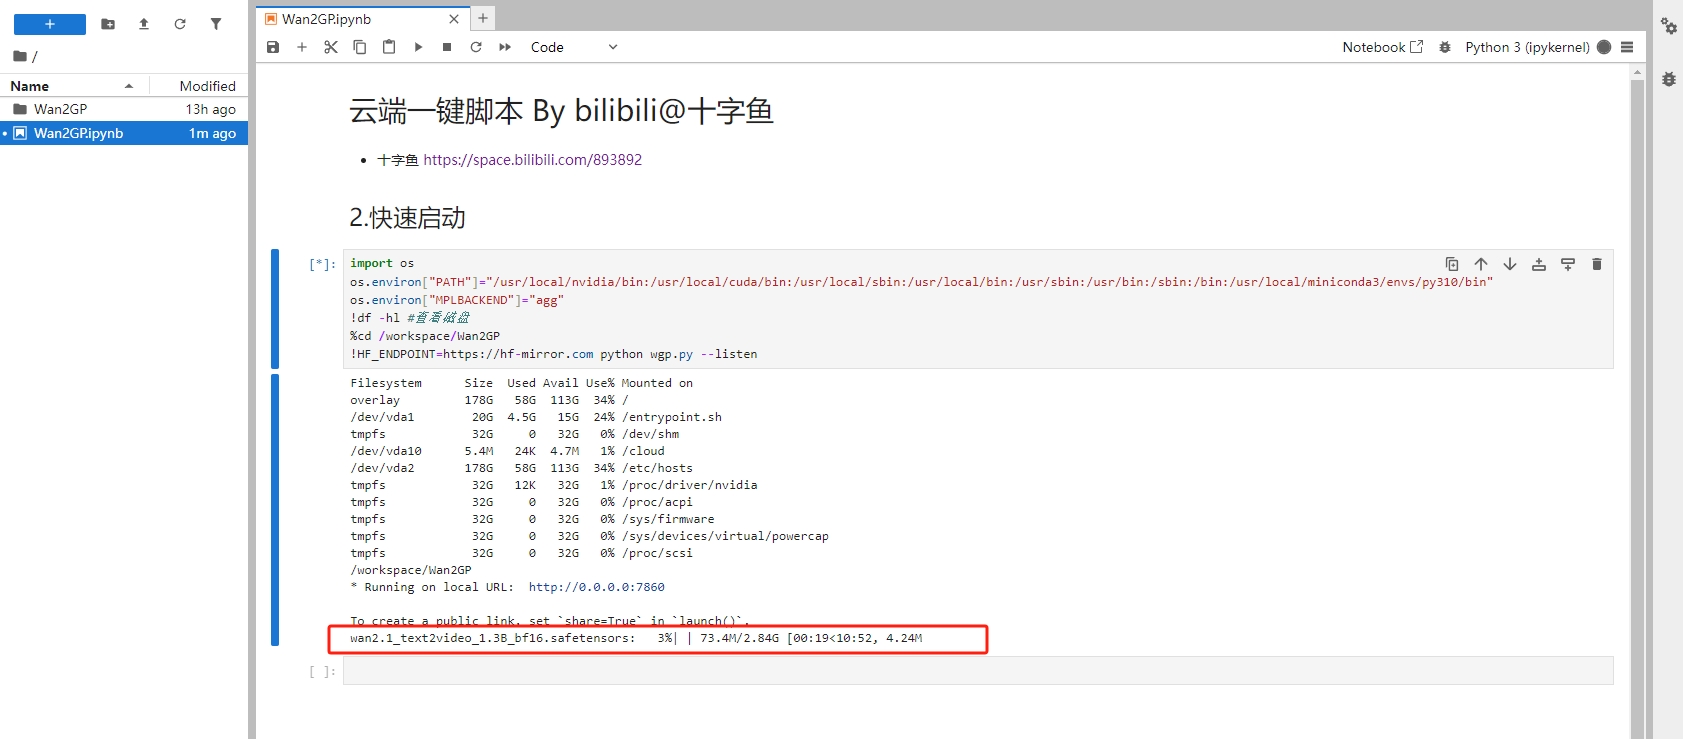Save the notebook with the disk icon

tap(273, 47)
